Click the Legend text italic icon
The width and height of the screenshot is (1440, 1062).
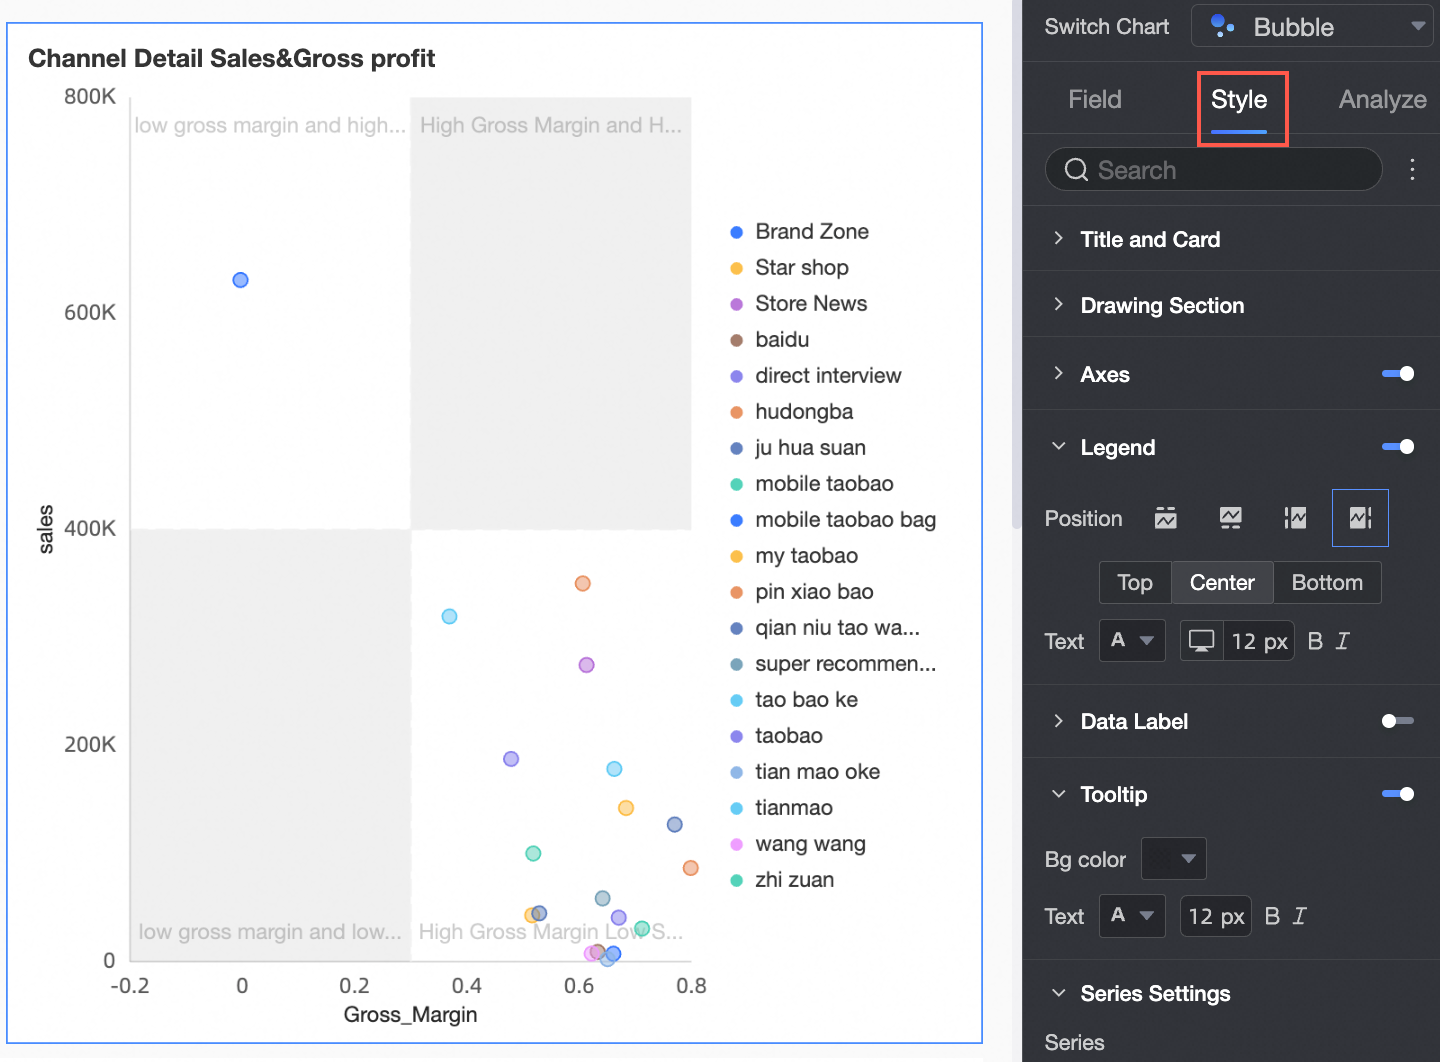click(1343, 641)
